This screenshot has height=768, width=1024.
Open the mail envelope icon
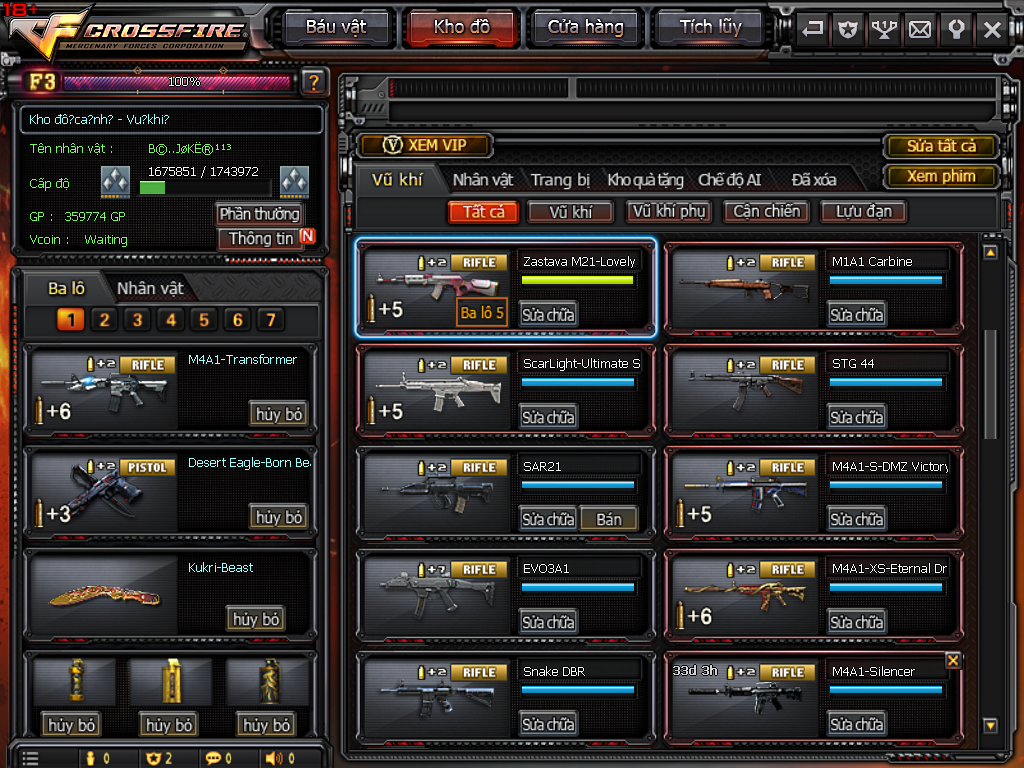920,29
